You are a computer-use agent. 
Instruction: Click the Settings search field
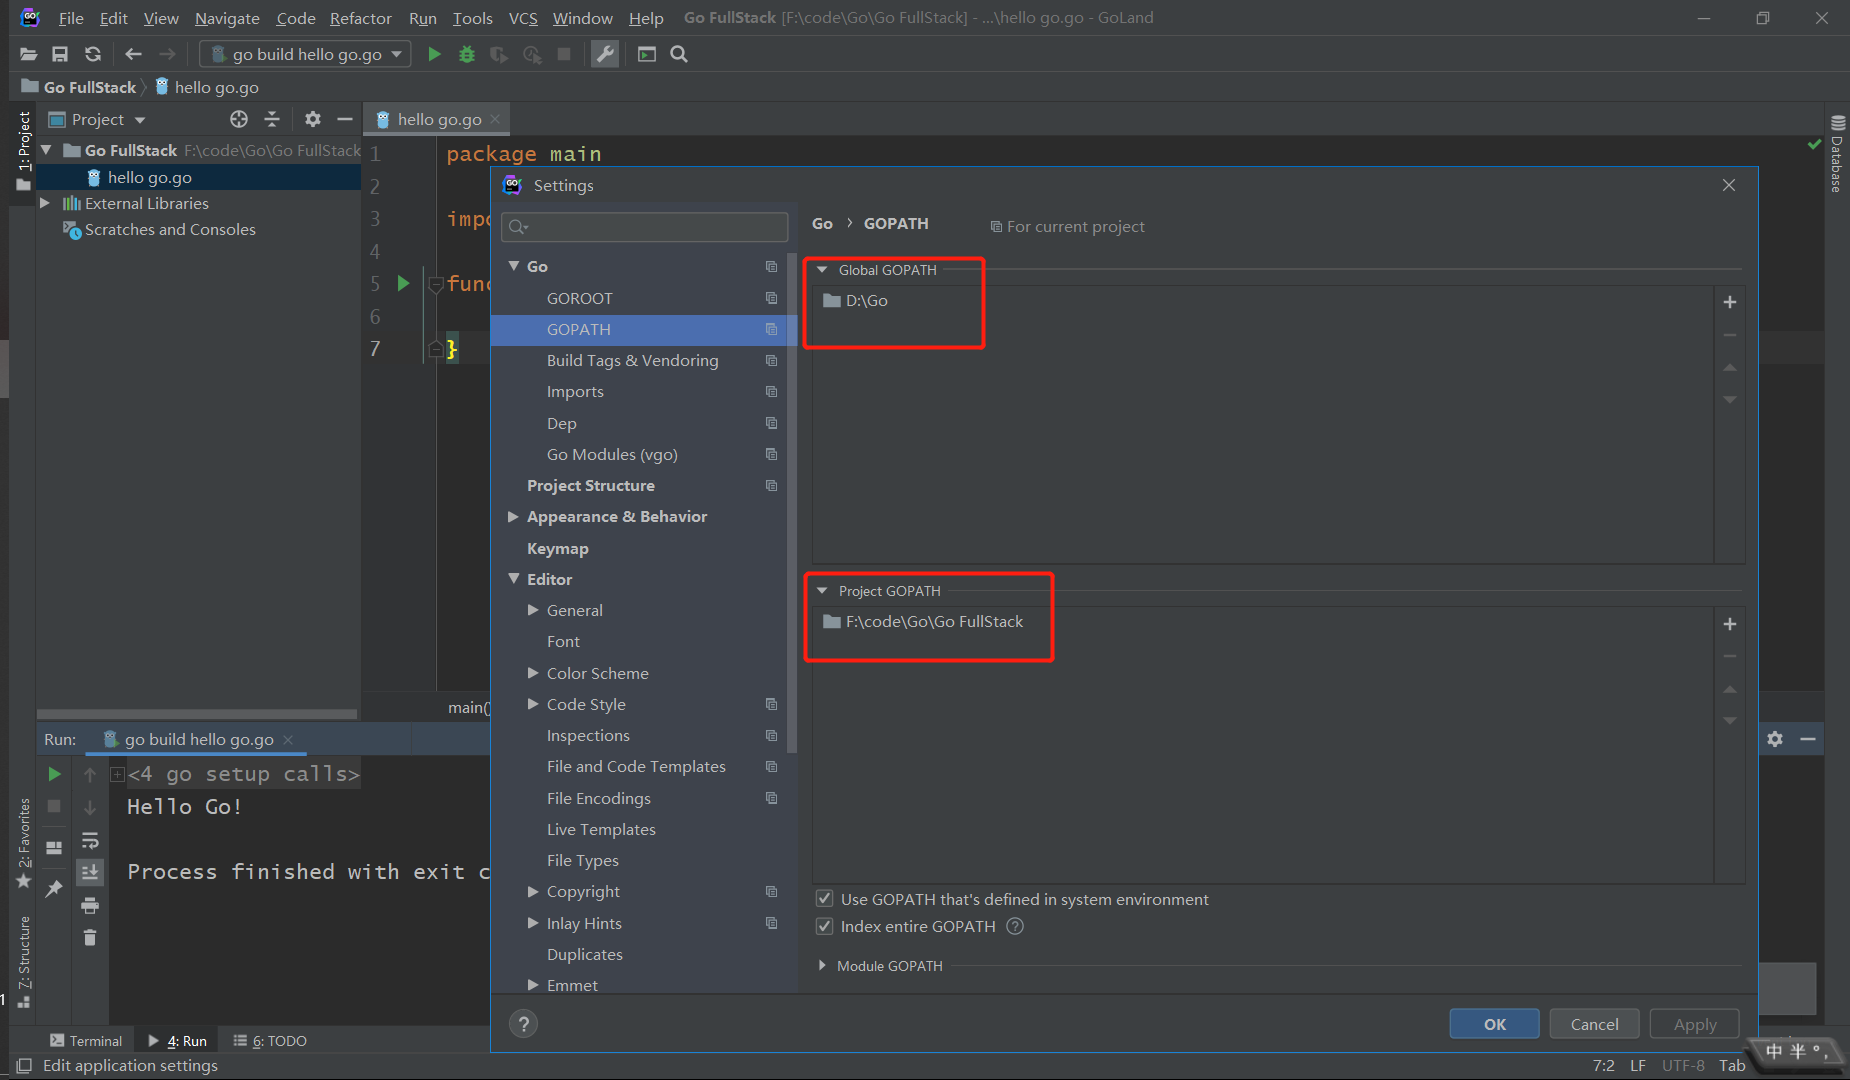coord(645,227)
